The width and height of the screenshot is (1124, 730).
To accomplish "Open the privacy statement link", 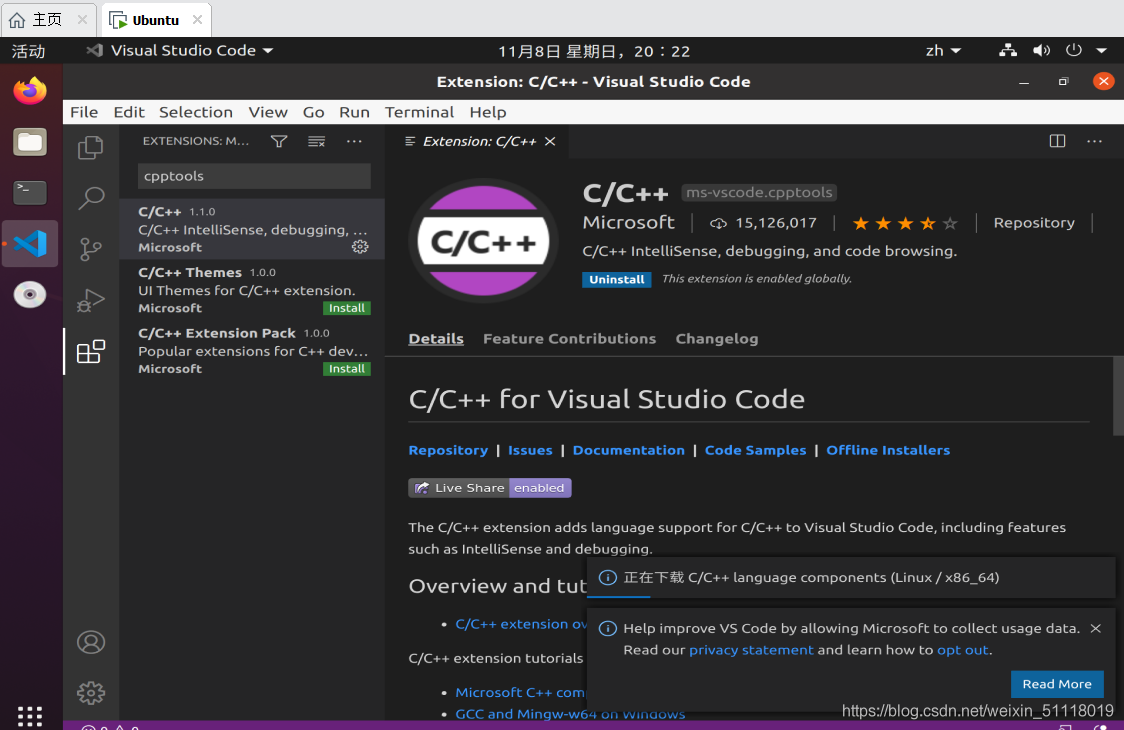I will [x=751, y=650].
